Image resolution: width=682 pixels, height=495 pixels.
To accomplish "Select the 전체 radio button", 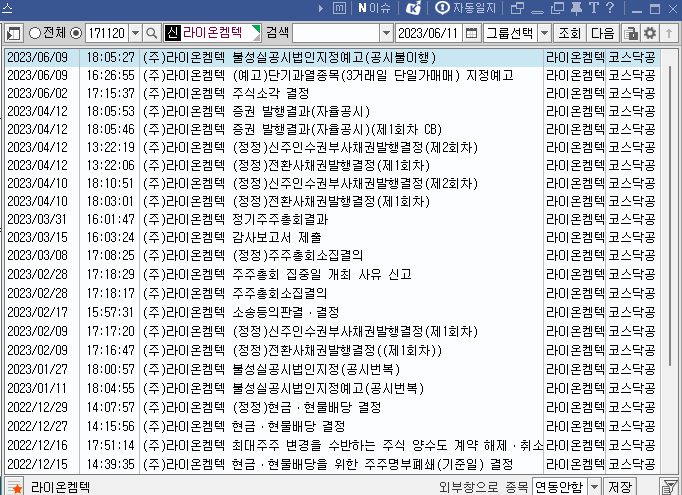I will (x=35, y=33).
